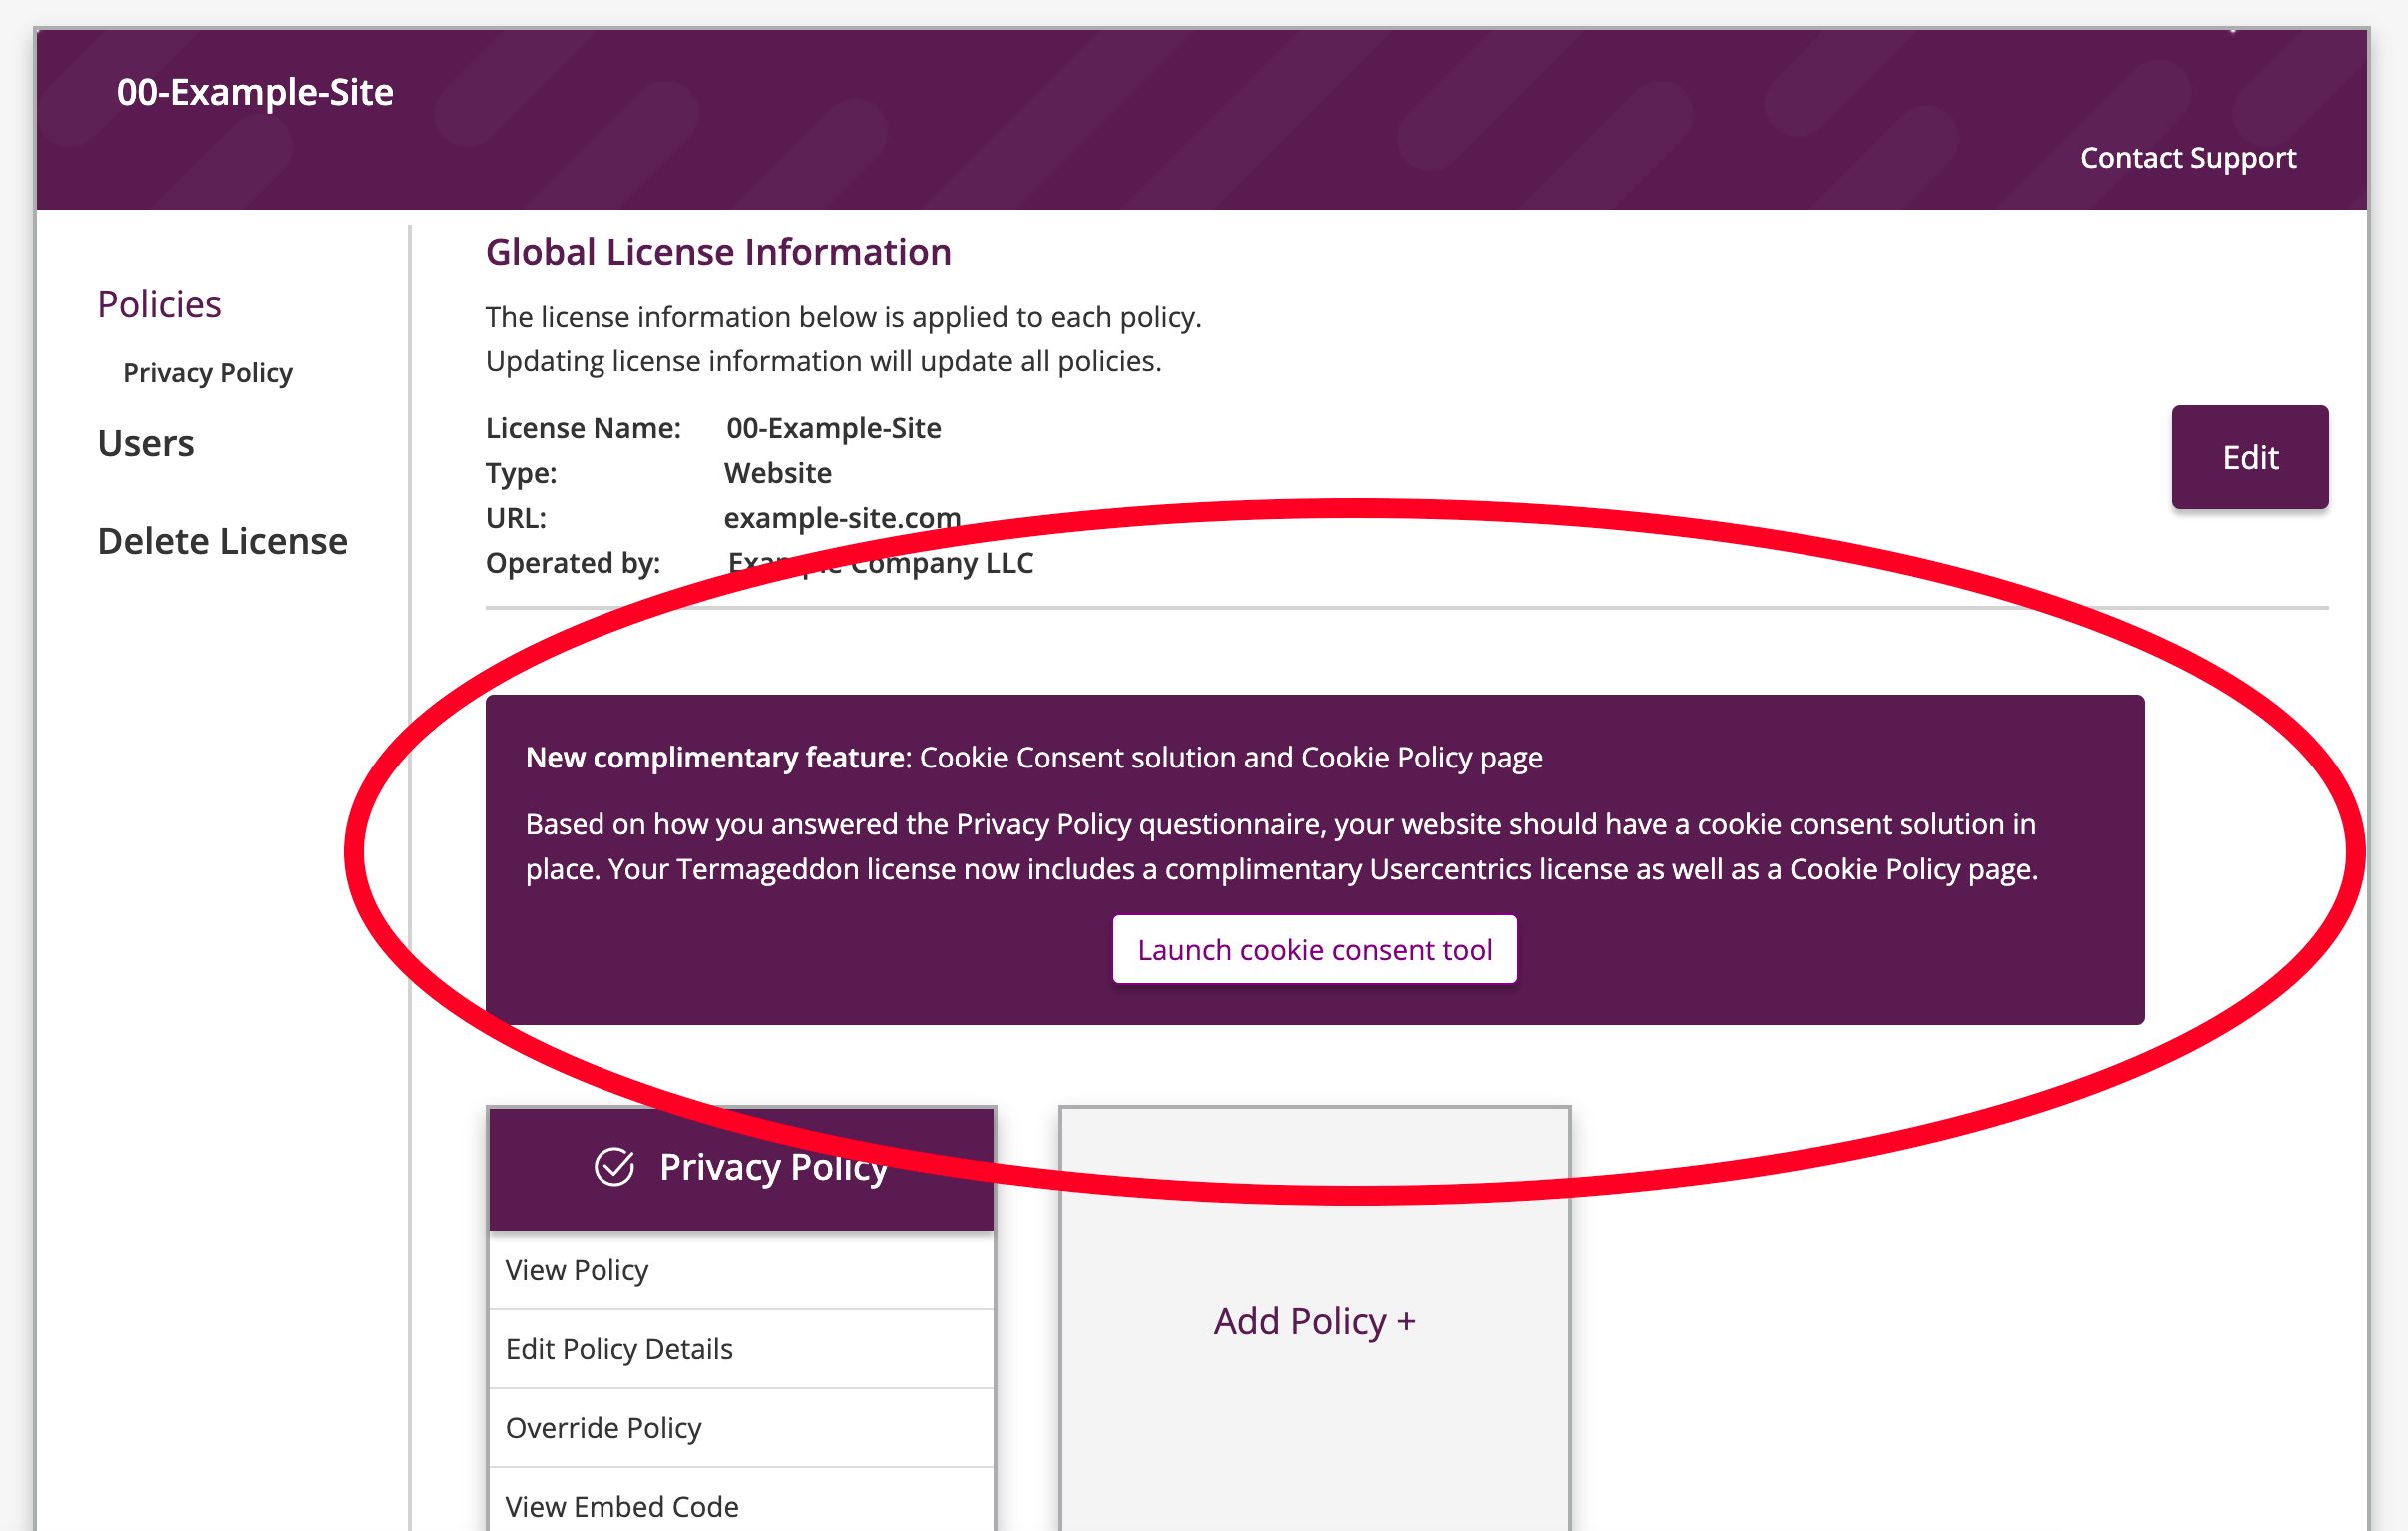Select Override Policy option
The width and height of the screenshot is (2408, 1531).
(x=603, y=1427)
